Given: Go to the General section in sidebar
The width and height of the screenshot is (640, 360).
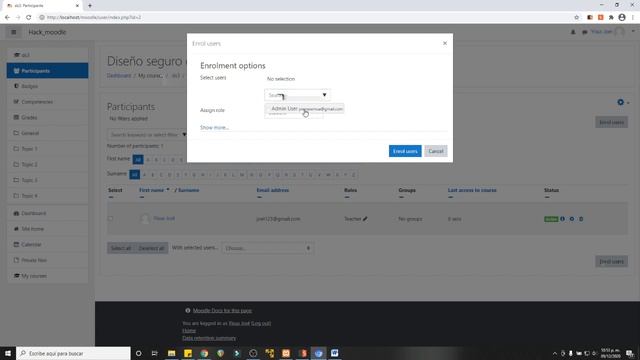Looking at the screenshot, I should (47, 133).
